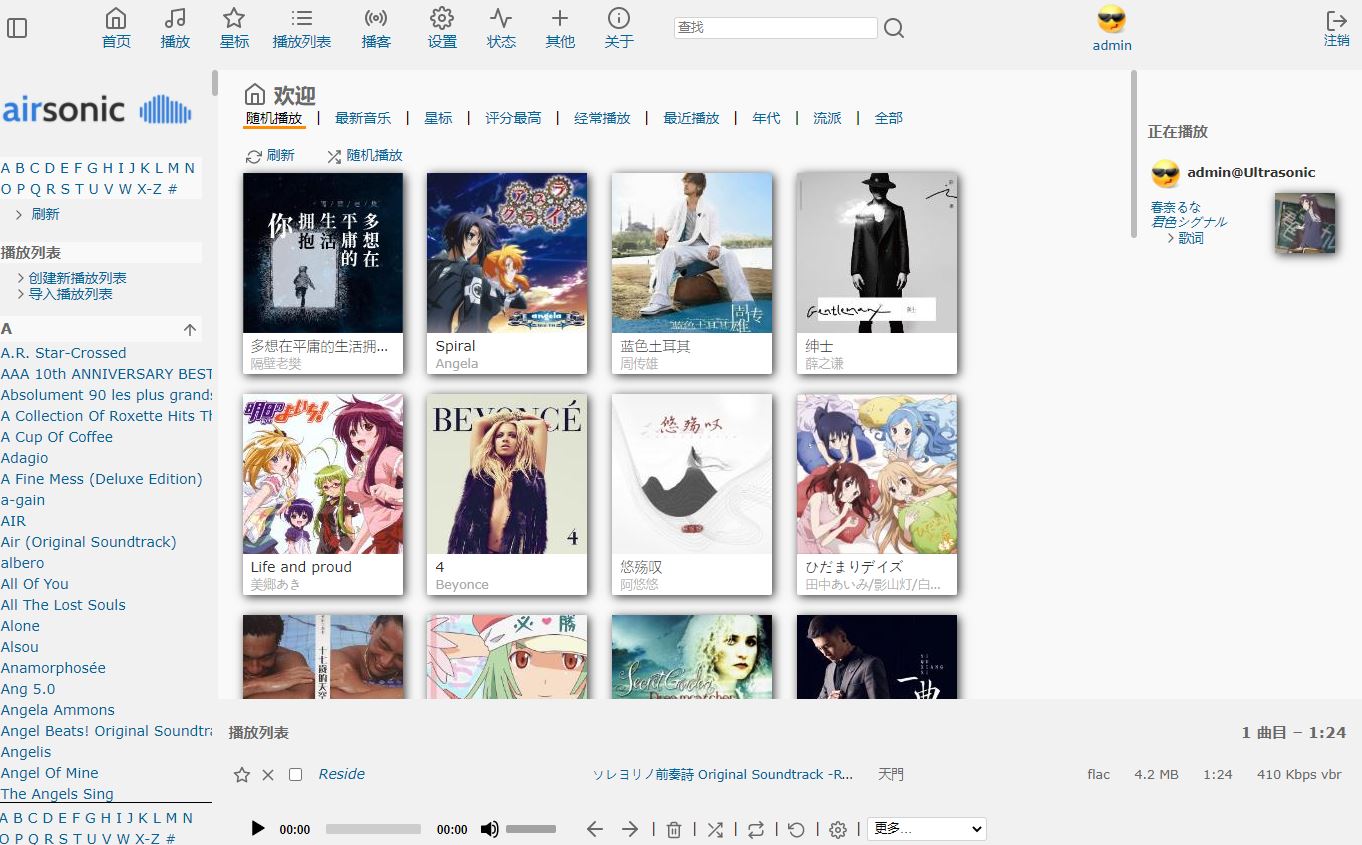This screenshot has width=1362, height=845.
Task: Select the 全部 tab
Action: pyautogui.click(x=888, y=118)
